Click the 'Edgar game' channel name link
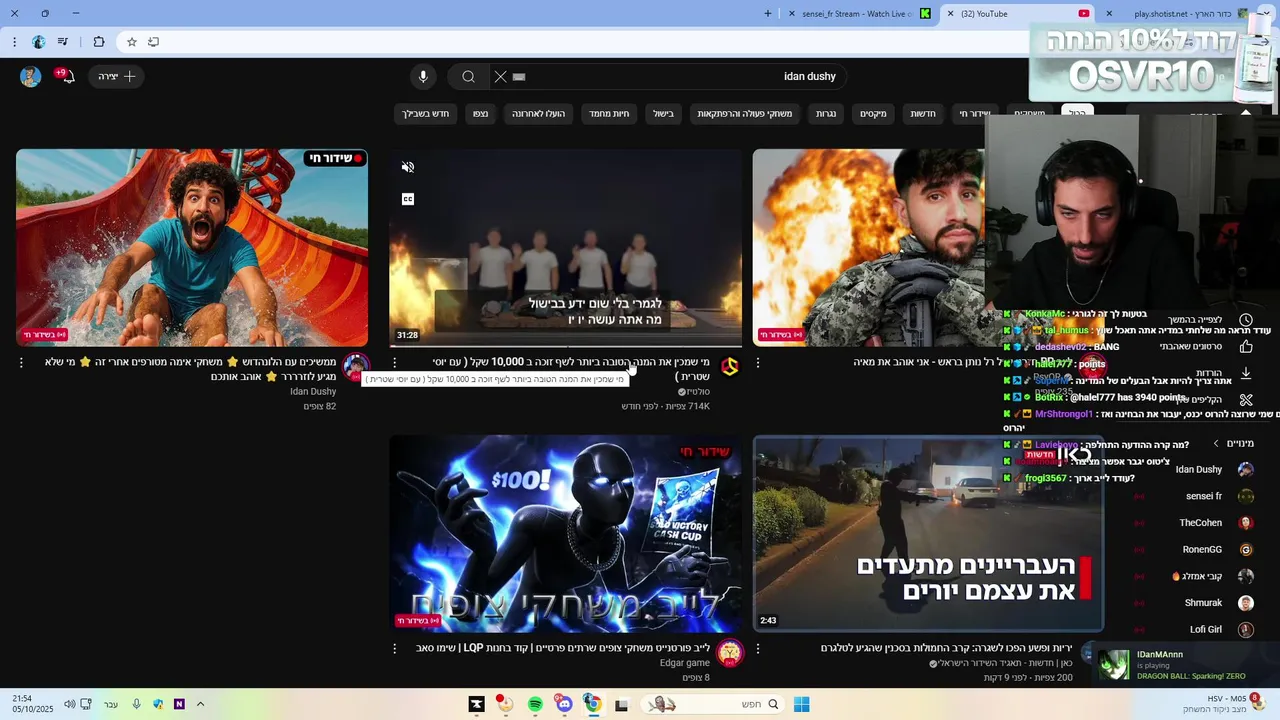The width and height of the screenshot is (1280, 720). [685, 663]
